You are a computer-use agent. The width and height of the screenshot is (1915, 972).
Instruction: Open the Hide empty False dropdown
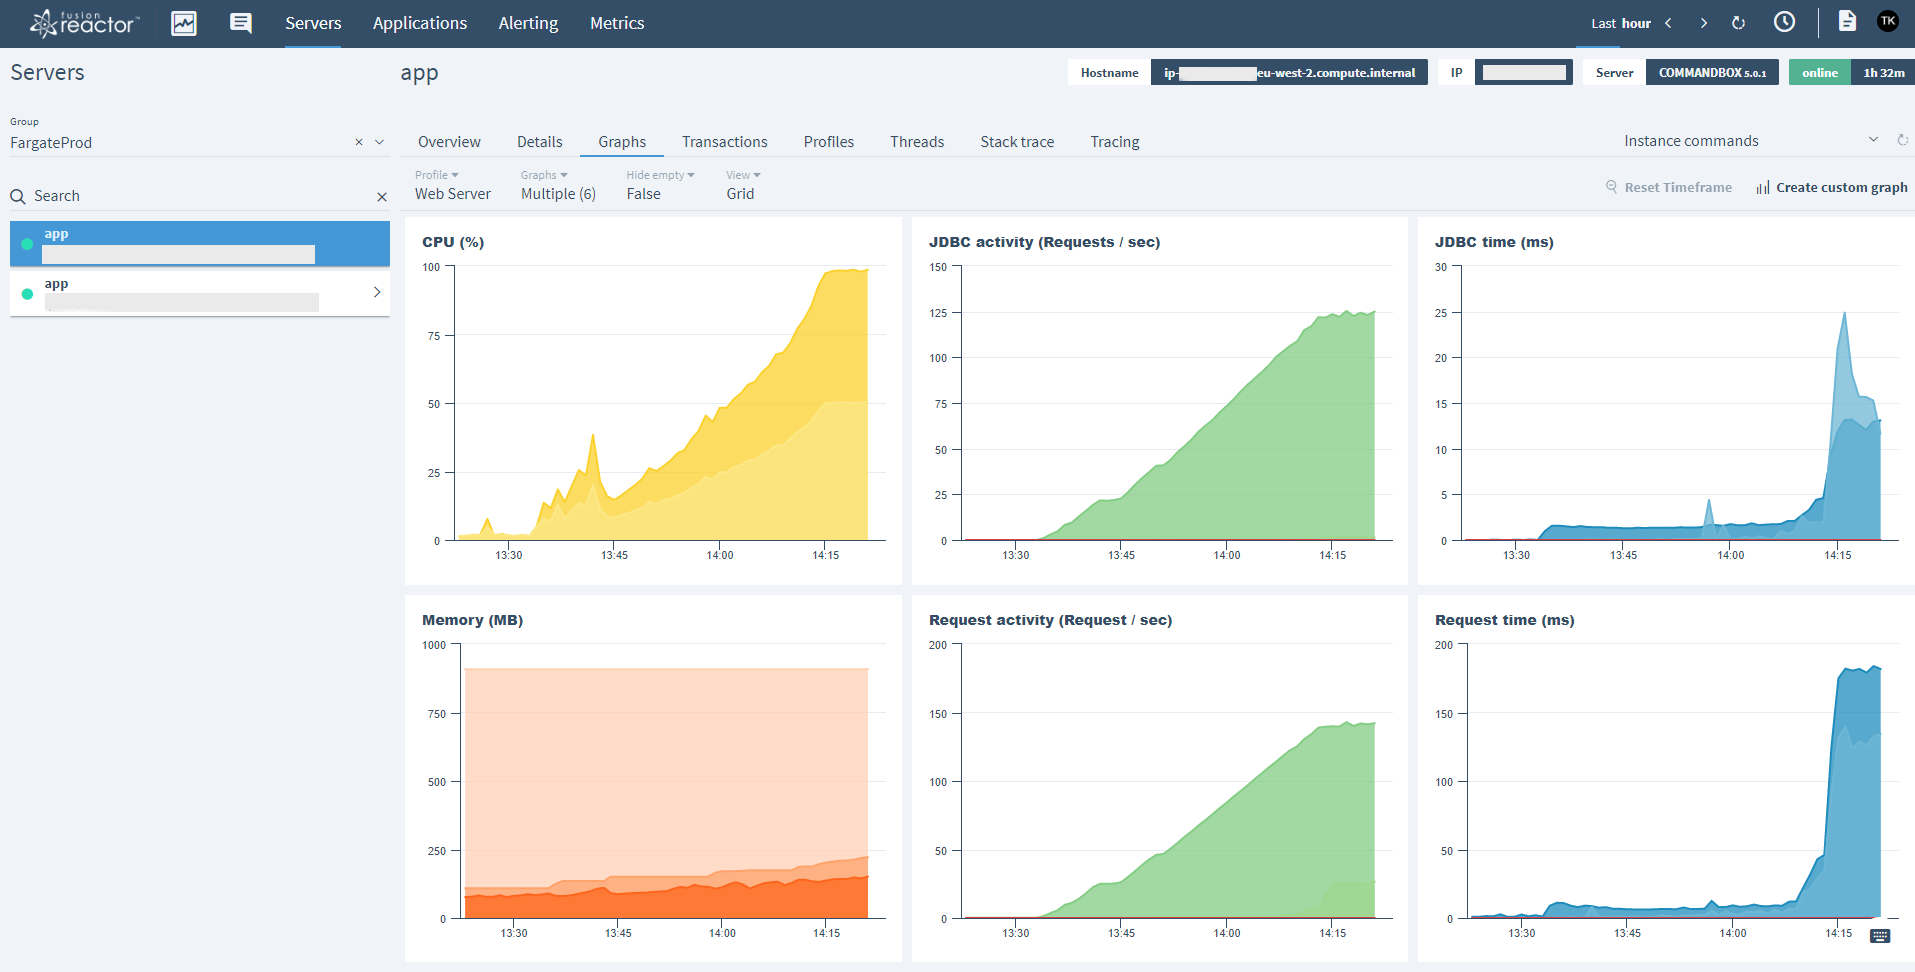(x=660, y=185)
